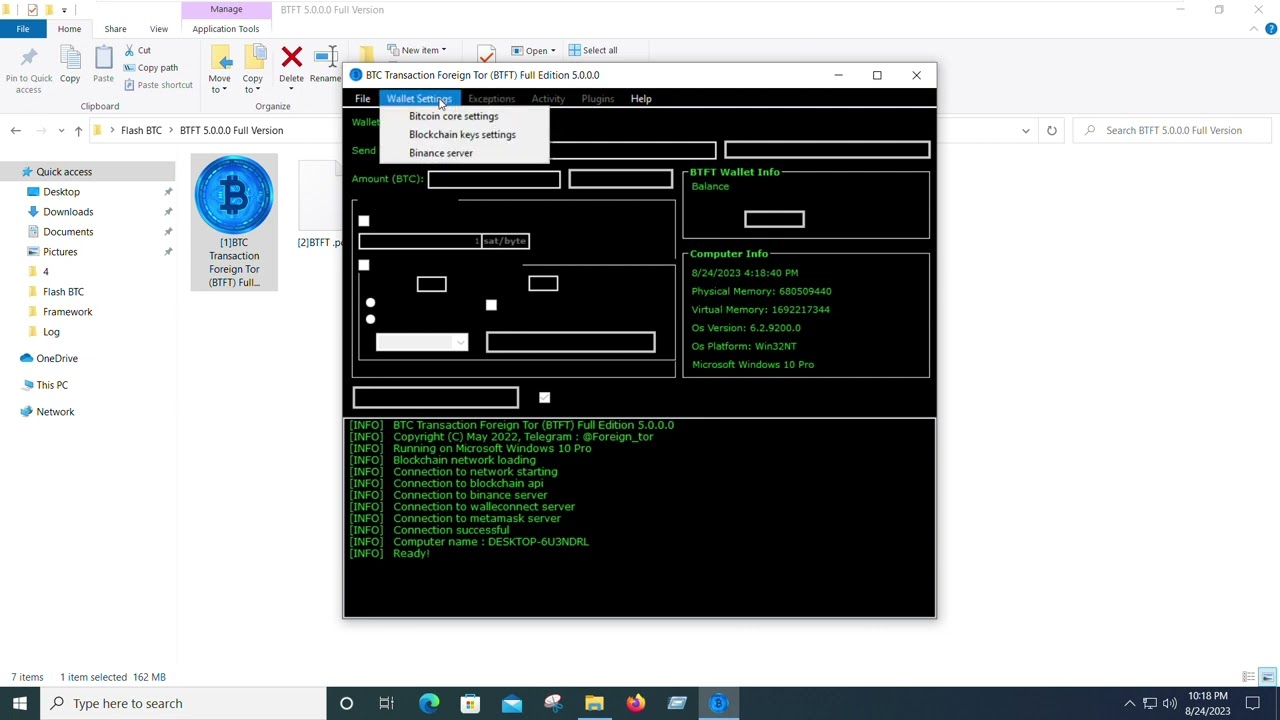Uncheck the checked box above the log

tap(544, 398)
